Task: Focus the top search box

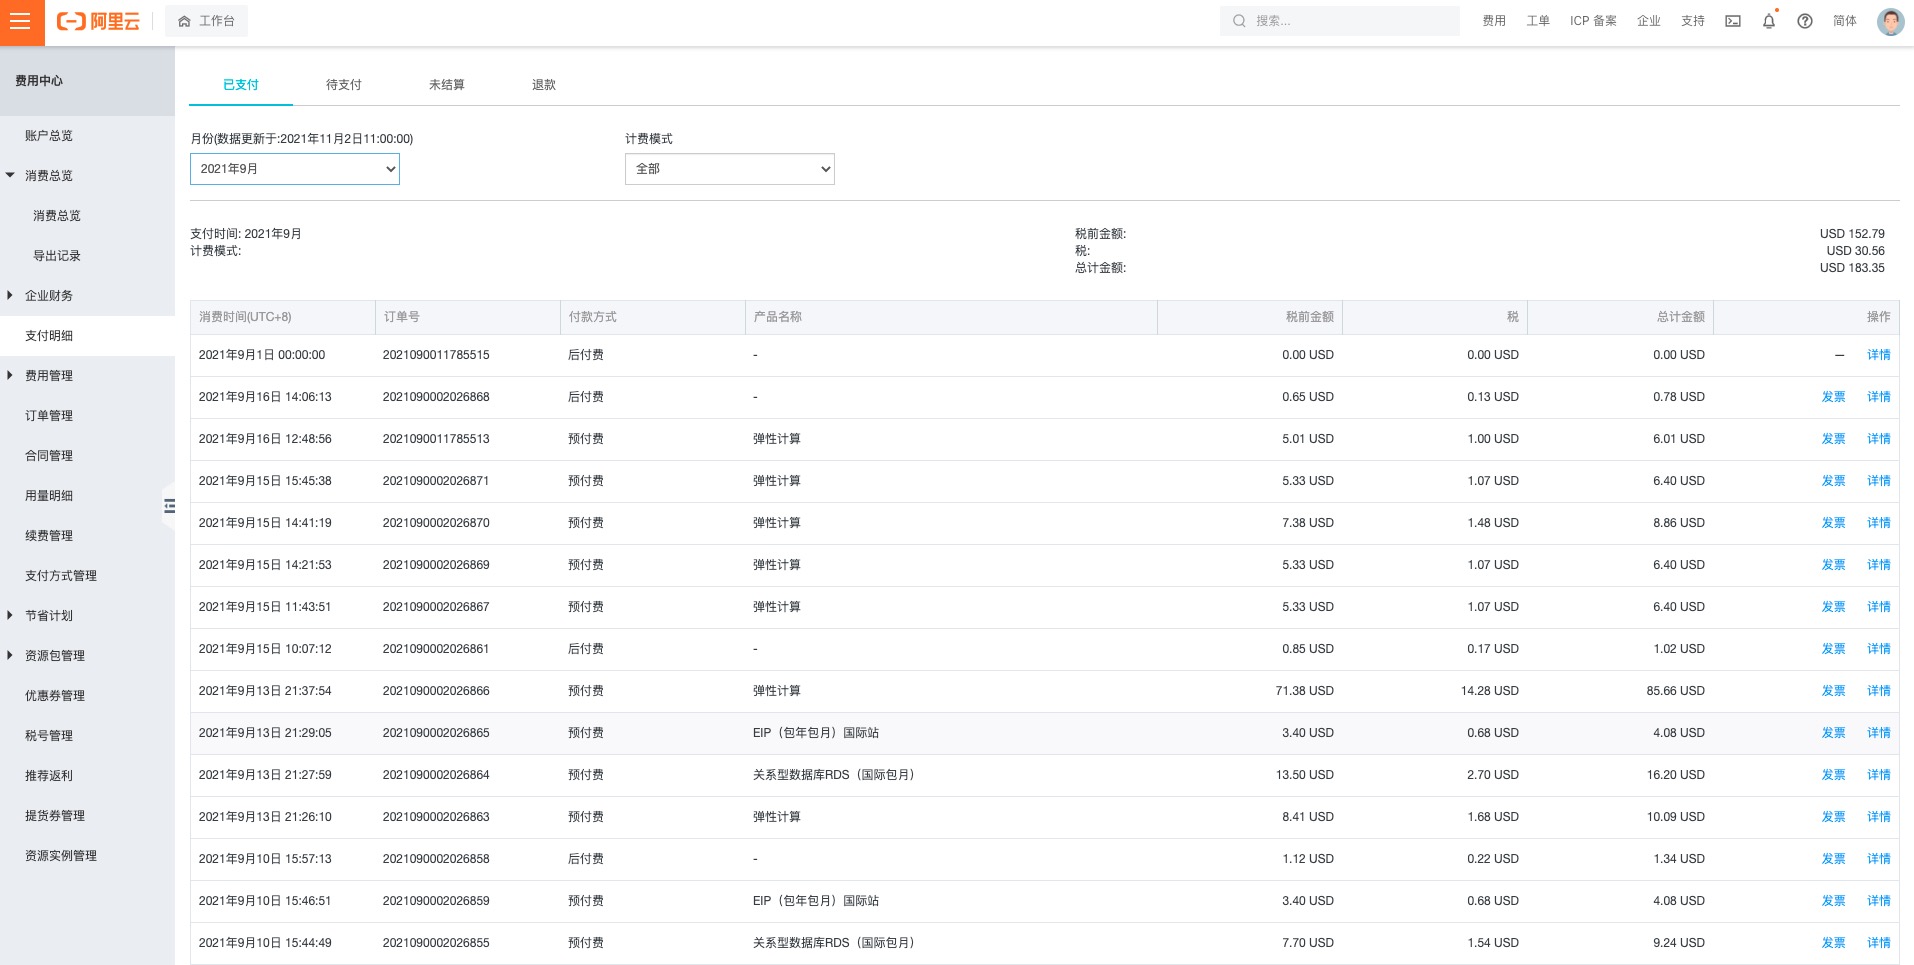Action: (x=1339, y=21)
